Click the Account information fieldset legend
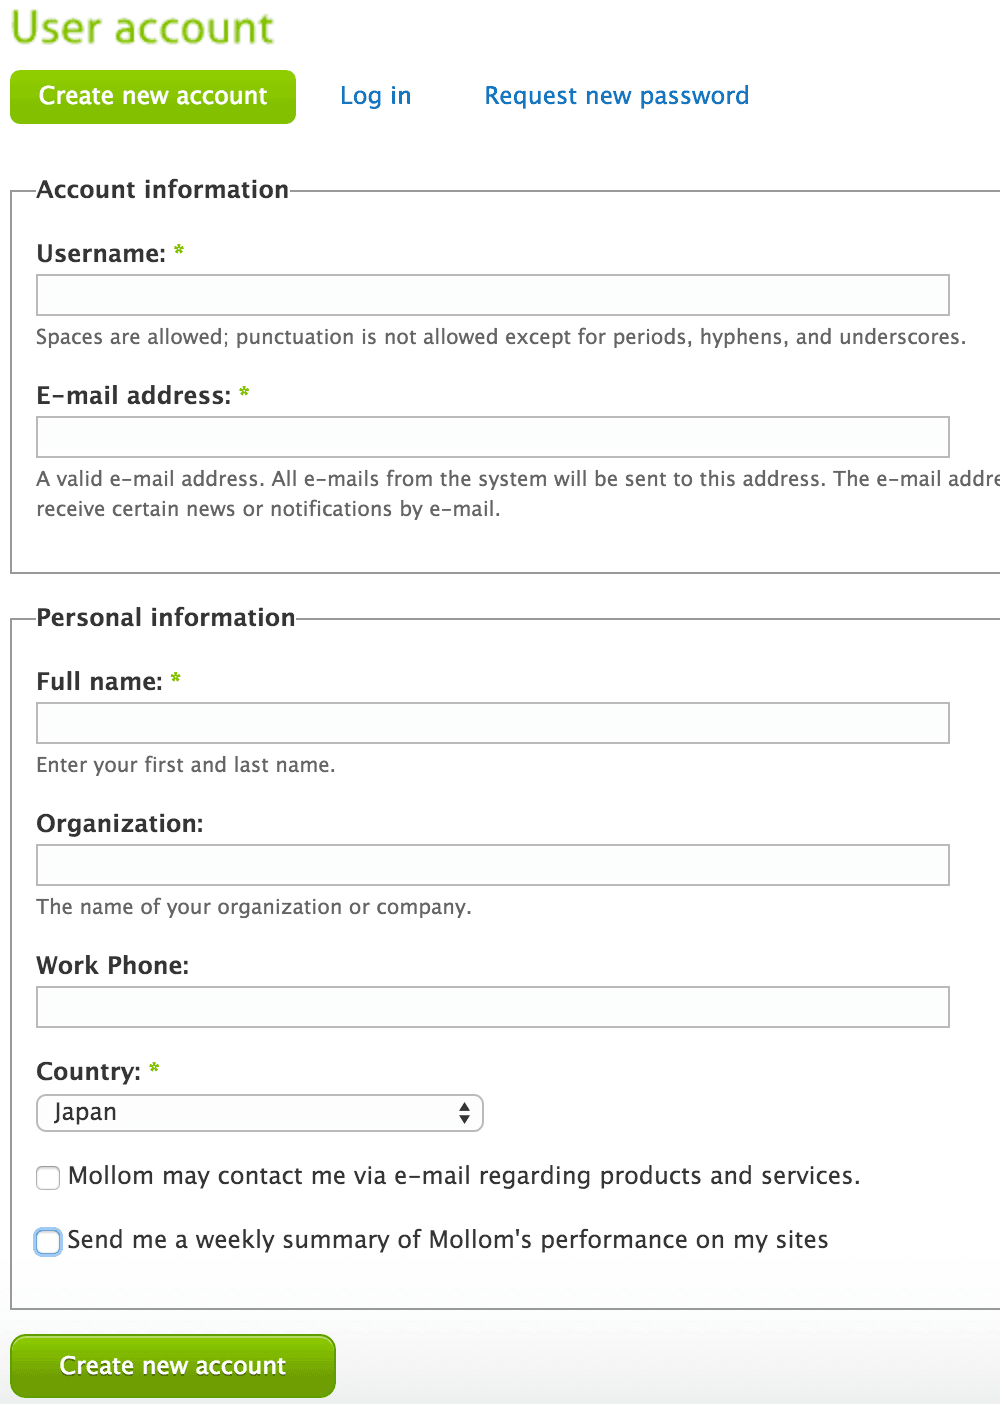 pos(163,190)
